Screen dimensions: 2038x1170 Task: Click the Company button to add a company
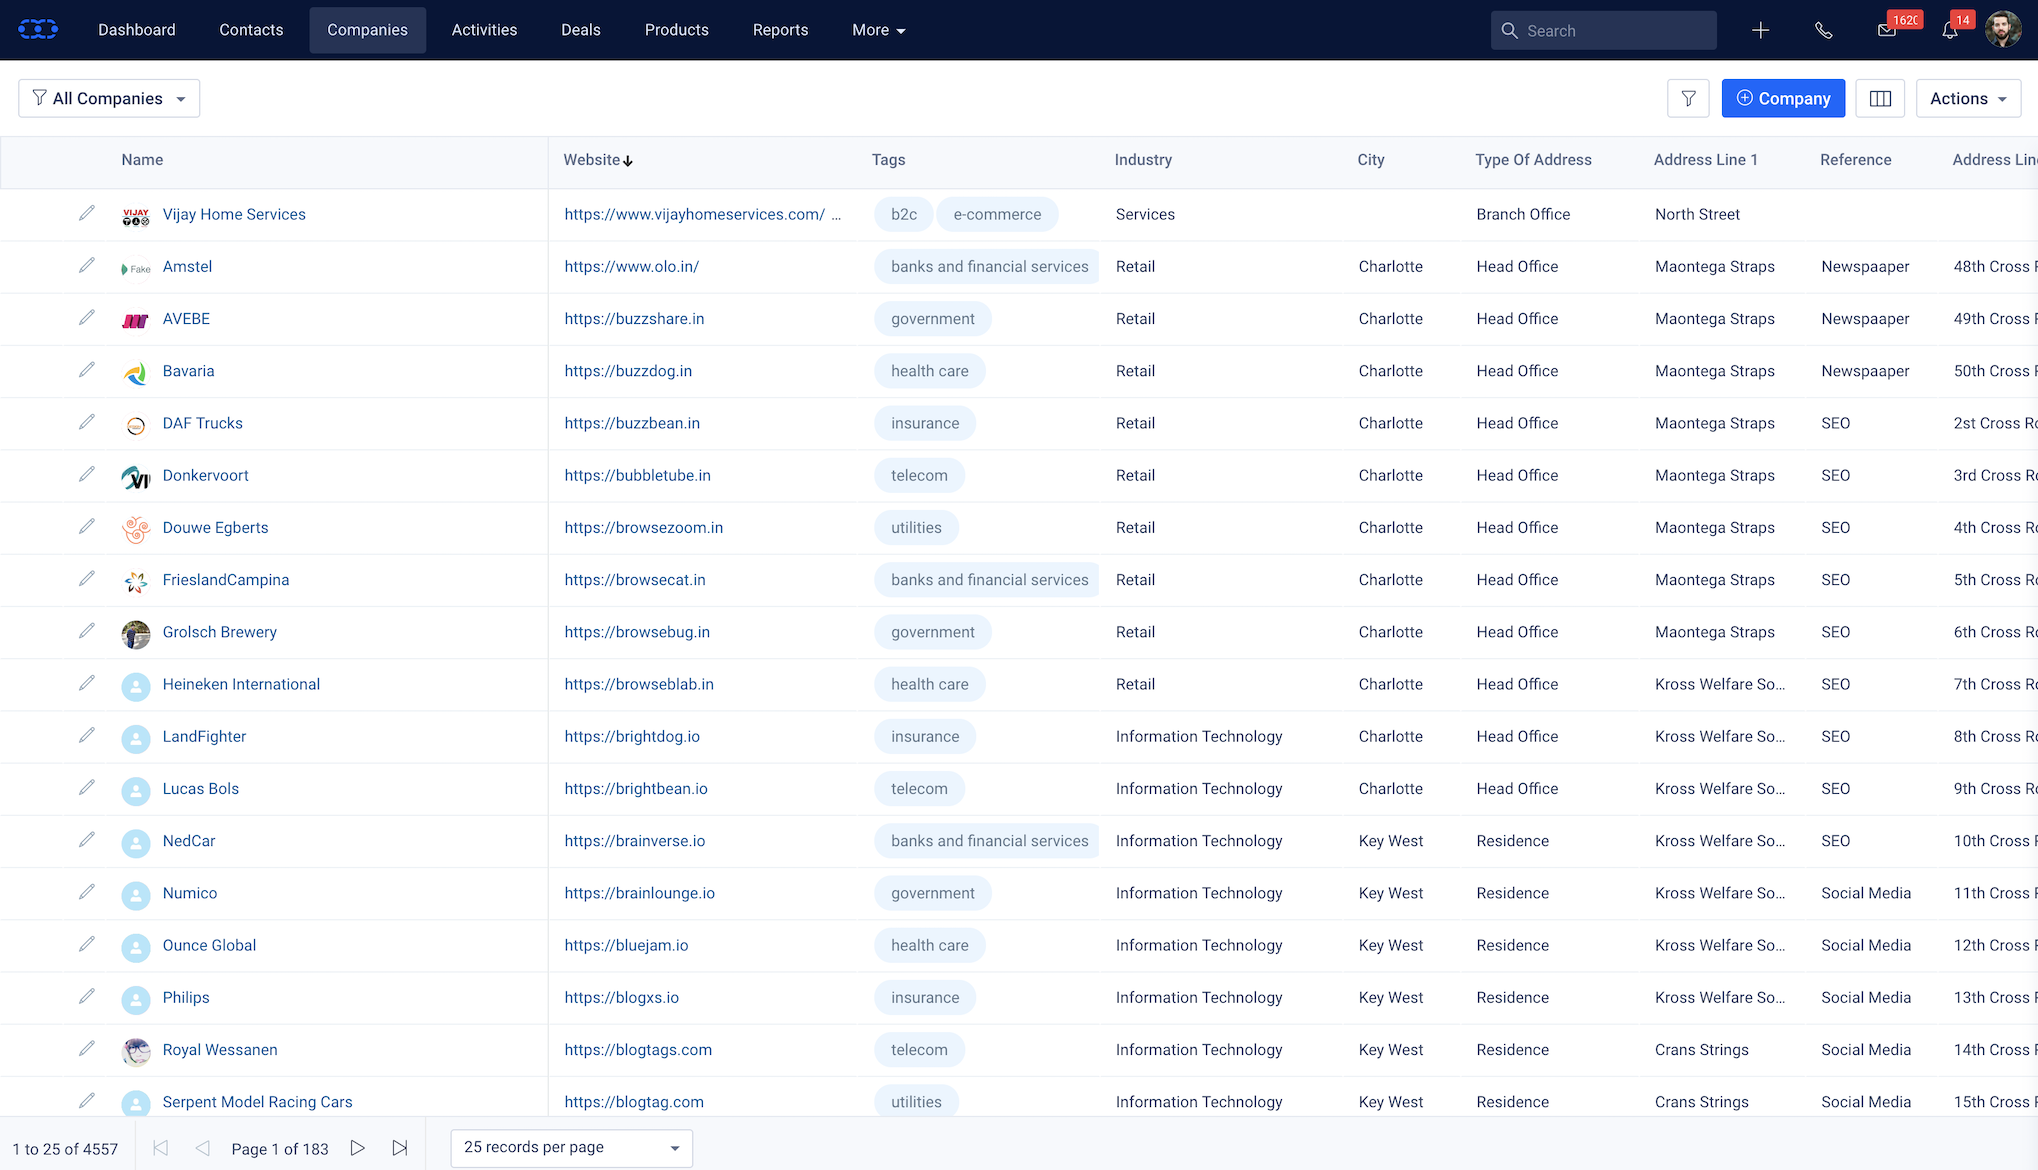(1783, 98)
